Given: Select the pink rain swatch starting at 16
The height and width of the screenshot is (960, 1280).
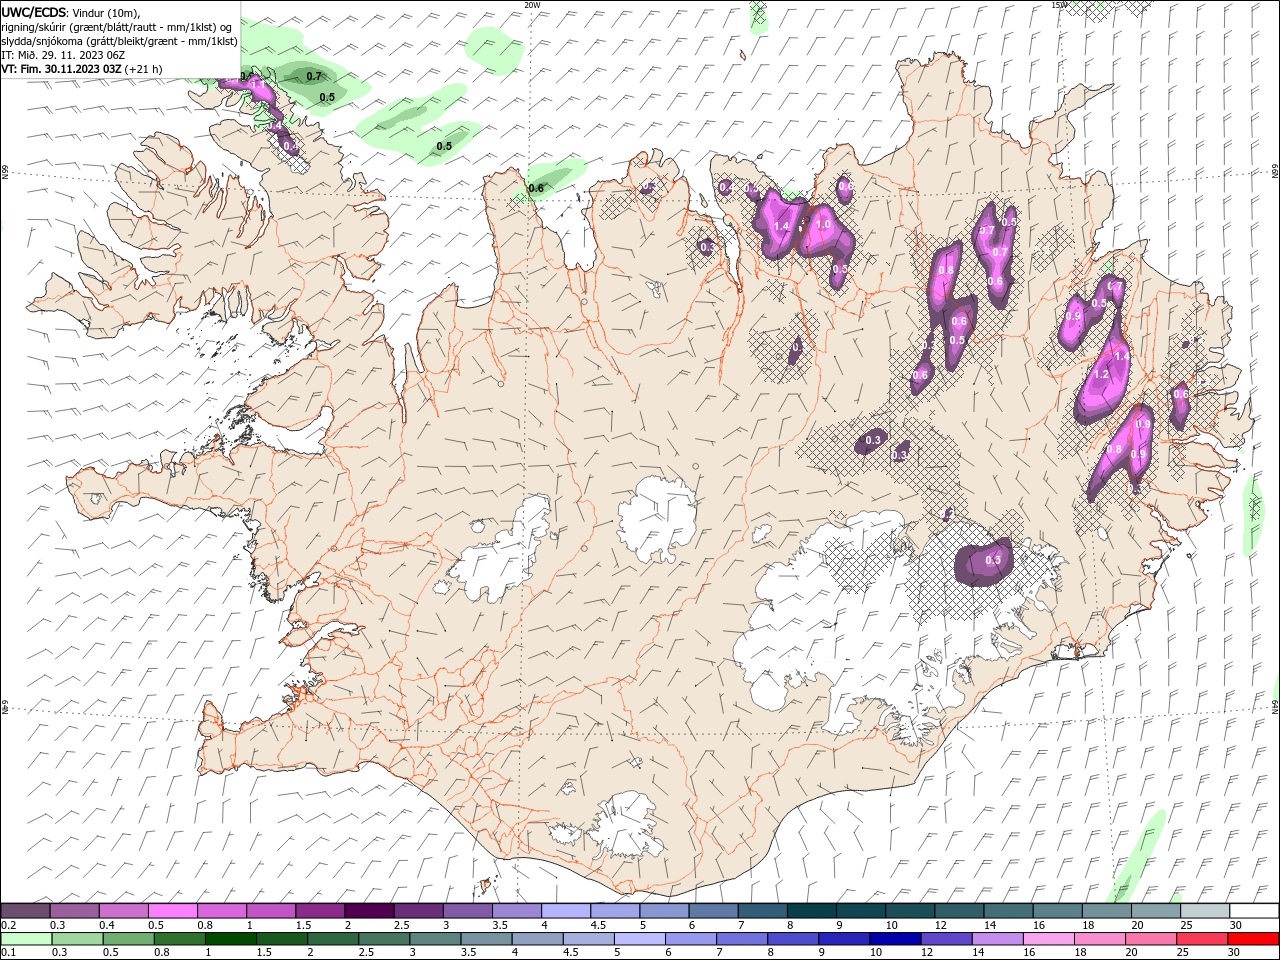Looking at the screenshot, I should pos(1049,939).
